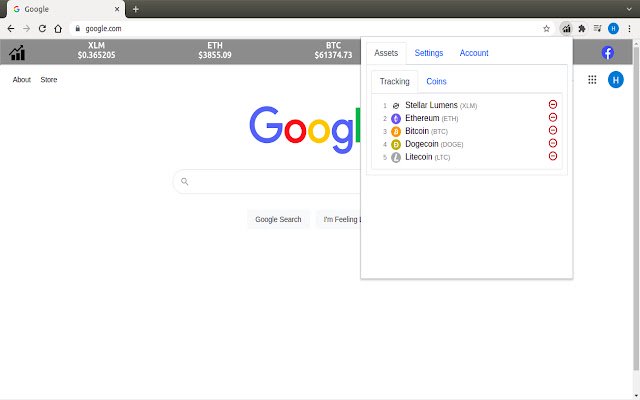Click the Ethereum (ETH) row text
The width and height of the screenshot is (640, 400).
(x=431, y=118)
